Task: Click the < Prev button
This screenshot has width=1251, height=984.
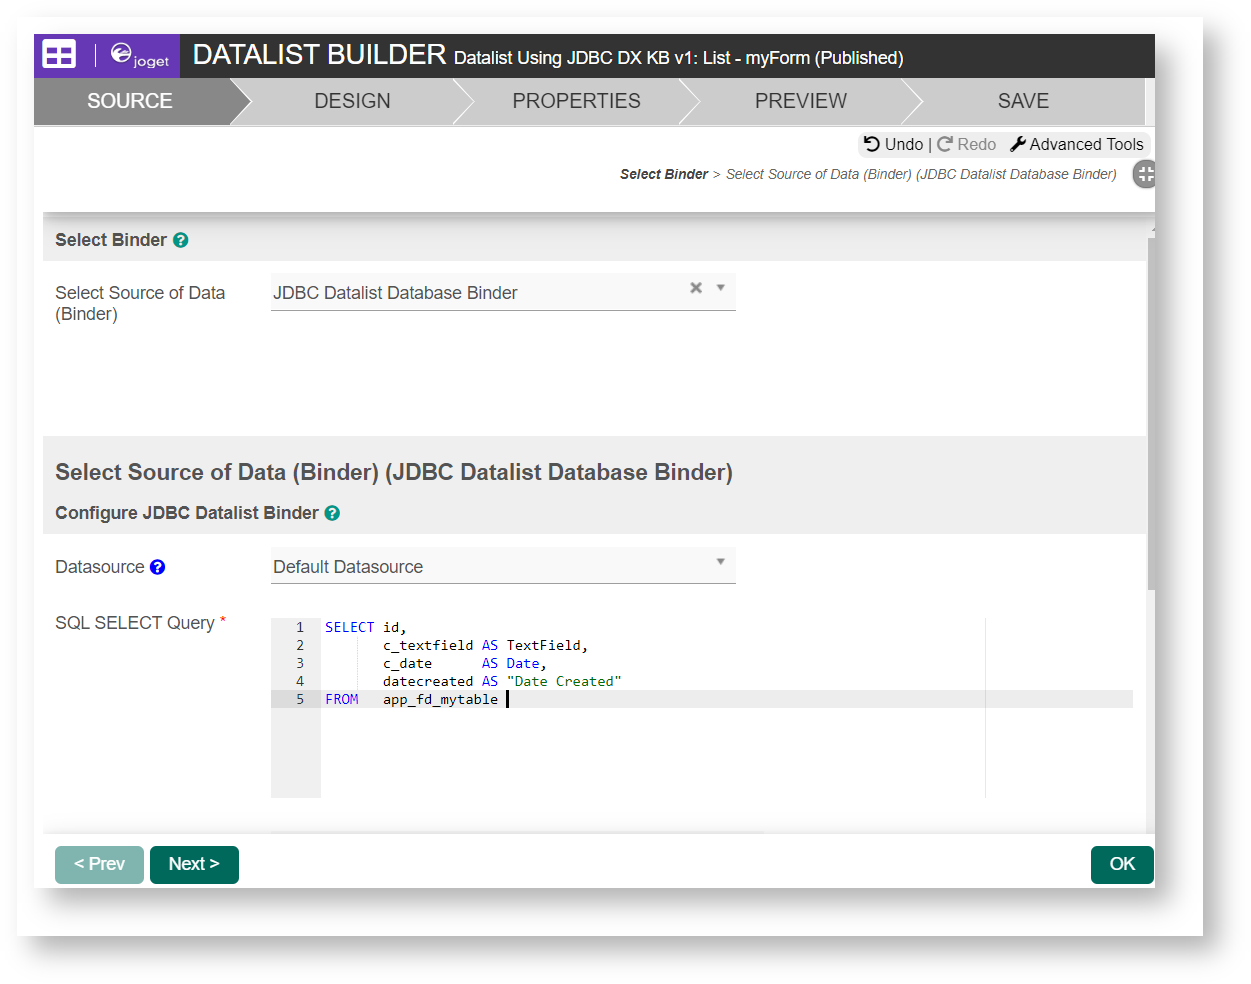Action: [99, 864]
